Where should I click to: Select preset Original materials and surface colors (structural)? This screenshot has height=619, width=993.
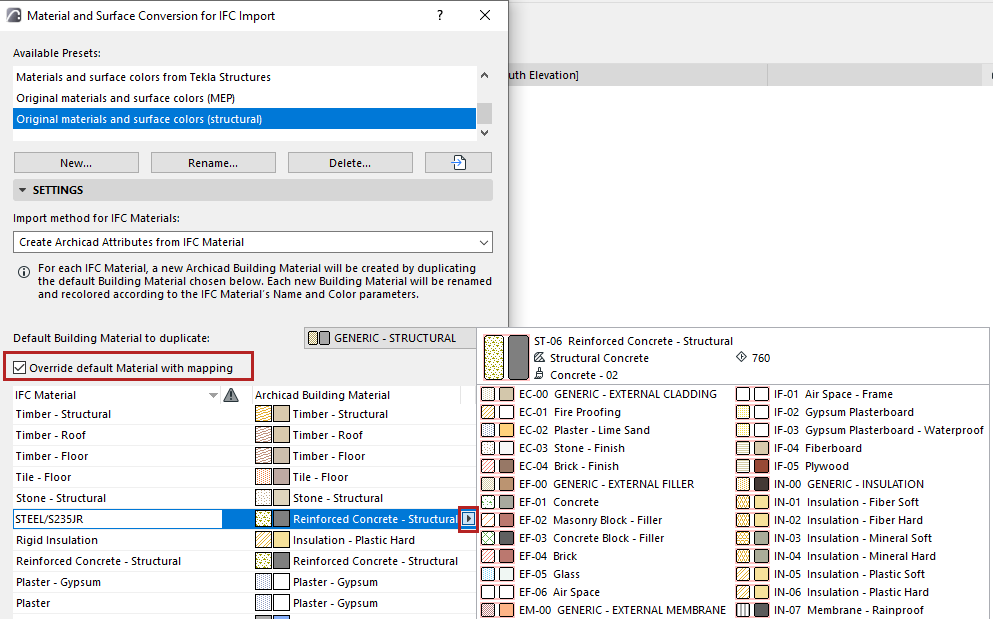(x=244, y=119)
